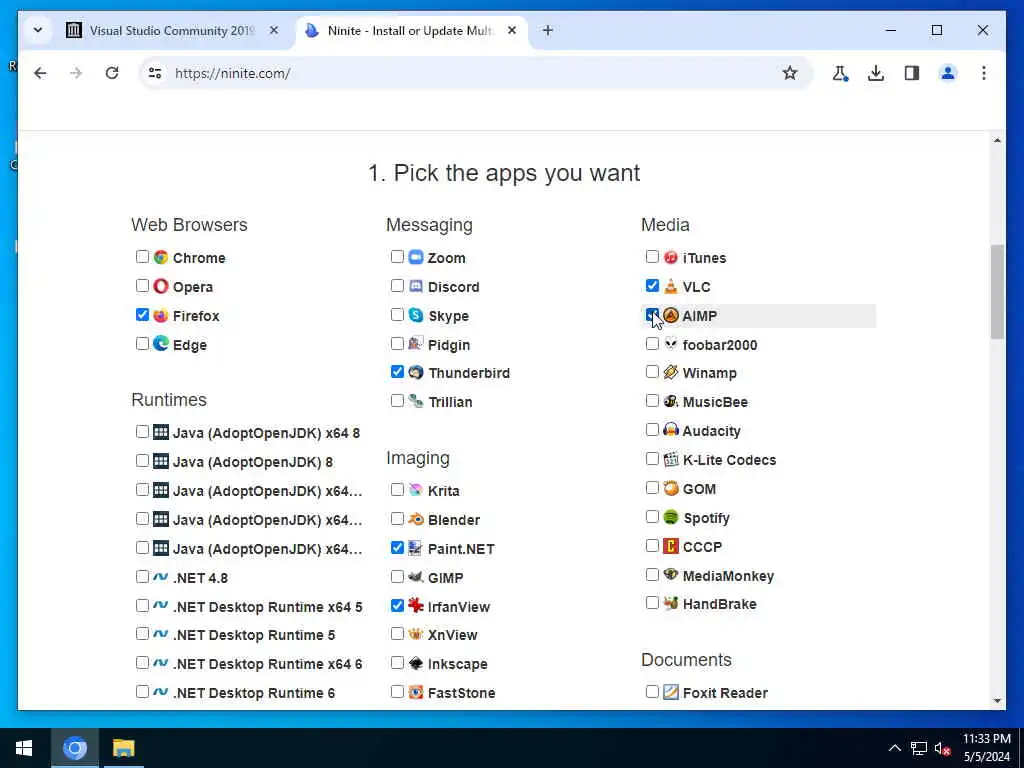The width and height of the screenshot is (1024, 768).
Task: Uncheck the Paint.NET checkbox
Action: tap(397, 547)
